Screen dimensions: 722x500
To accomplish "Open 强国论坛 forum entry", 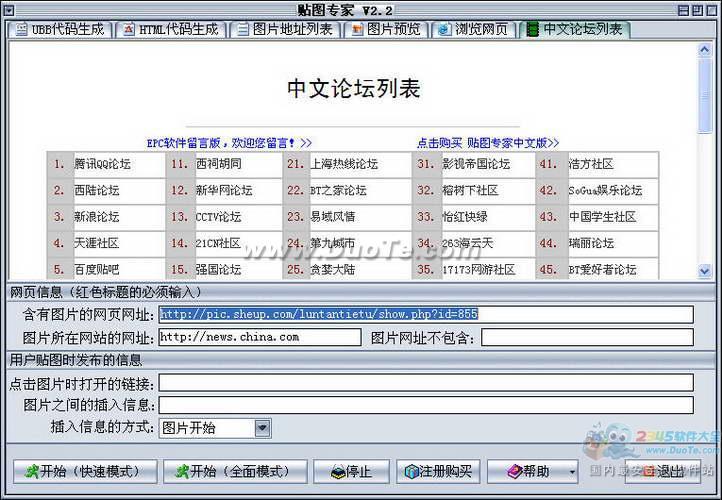I will (x=218, y=269).
